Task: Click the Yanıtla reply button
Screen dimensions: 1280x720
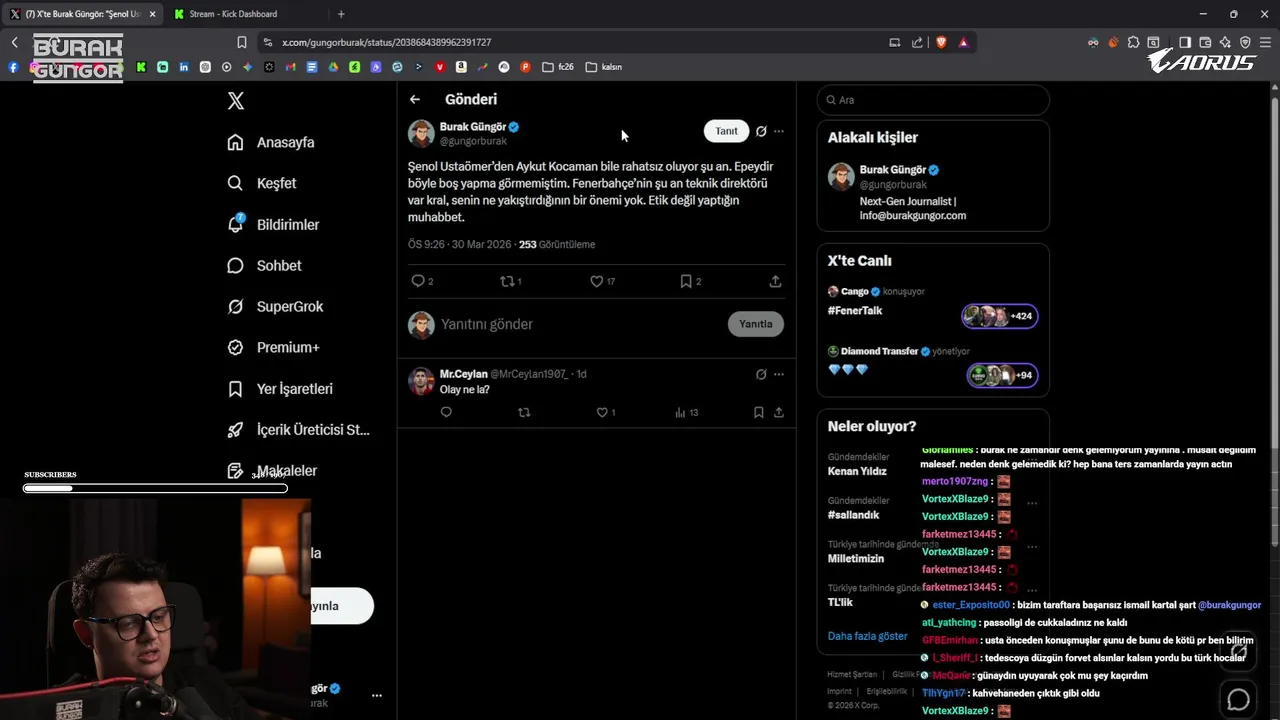Action: click(x=756, y=324)
